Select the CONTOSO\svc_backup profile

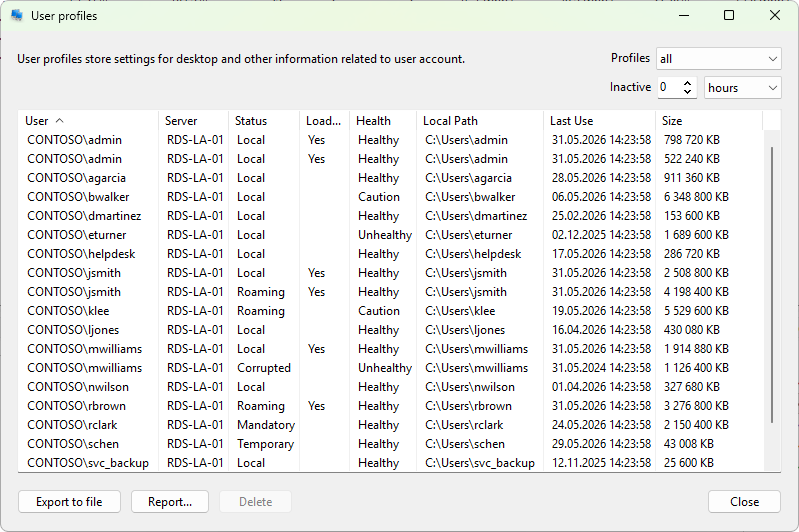(x=391, y=463)
